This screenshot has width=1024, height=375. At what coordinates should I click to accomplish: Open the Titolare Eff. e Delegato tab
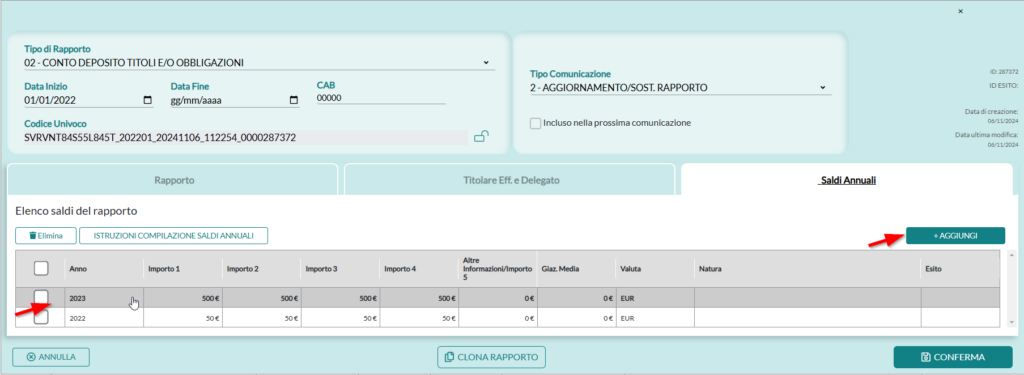tap(509, 179)
